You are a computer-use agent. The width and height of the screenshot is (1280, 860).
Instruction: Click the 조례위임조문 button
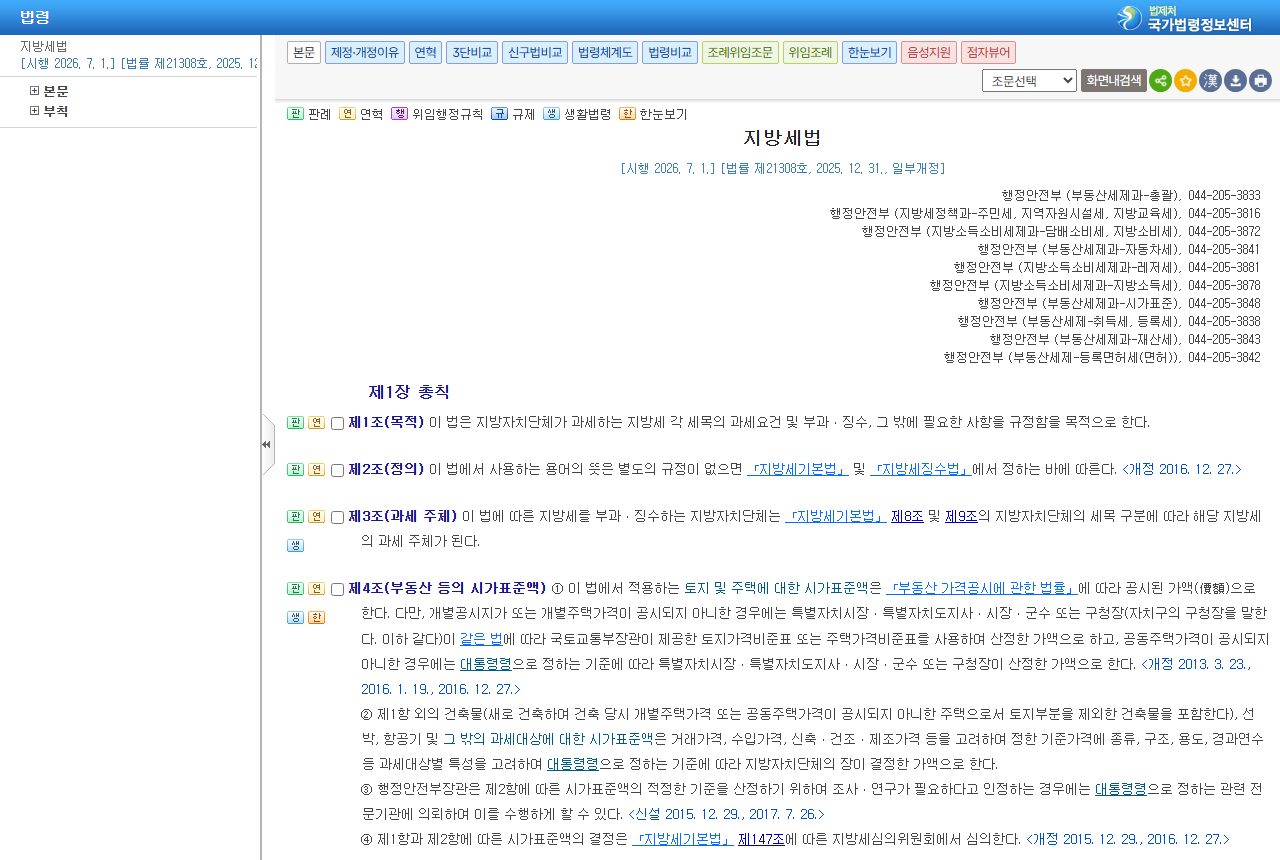tap(740, 52)
